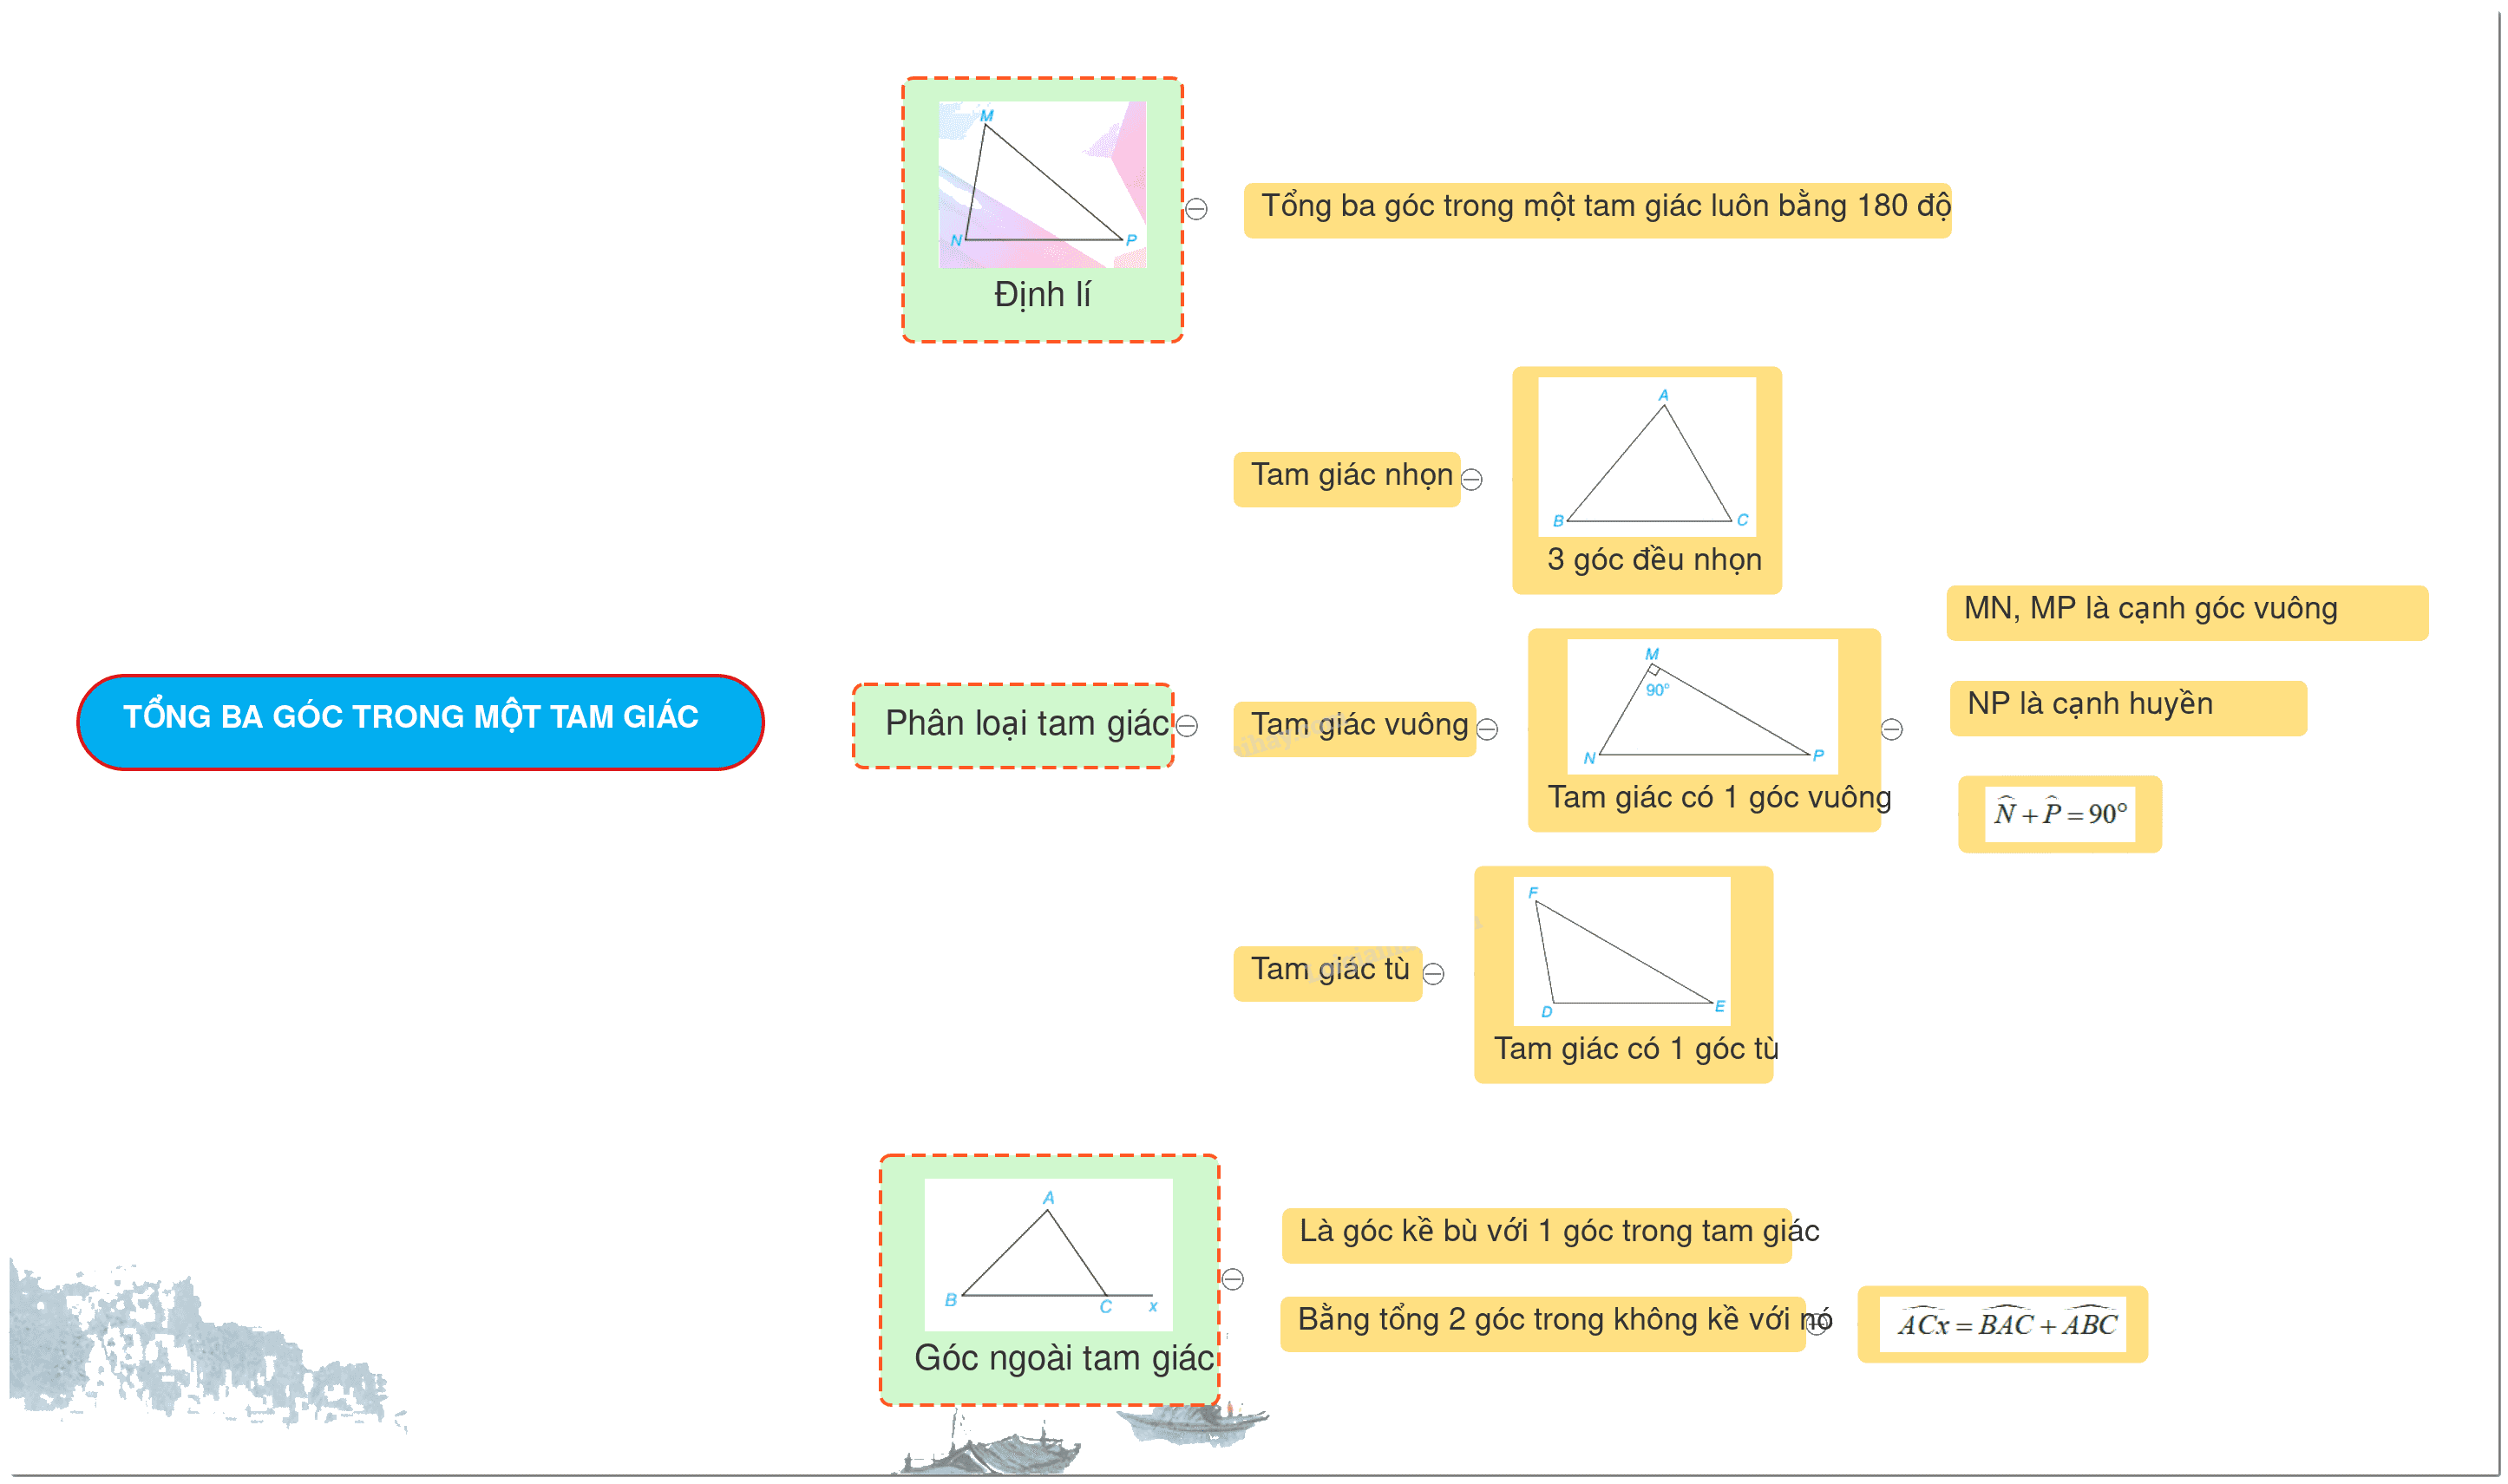2508x1484 pixels.
Task: Select the ACx = BAC + ABC formula node
Action: pos(2003,1324)
